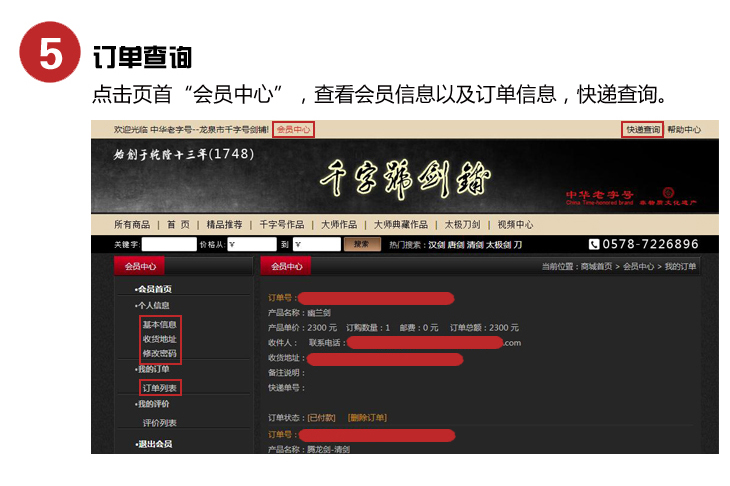This screenshot has width=730, height=486.
Task: Click the [已付款] order status link
Action: [x=322, y=418]
